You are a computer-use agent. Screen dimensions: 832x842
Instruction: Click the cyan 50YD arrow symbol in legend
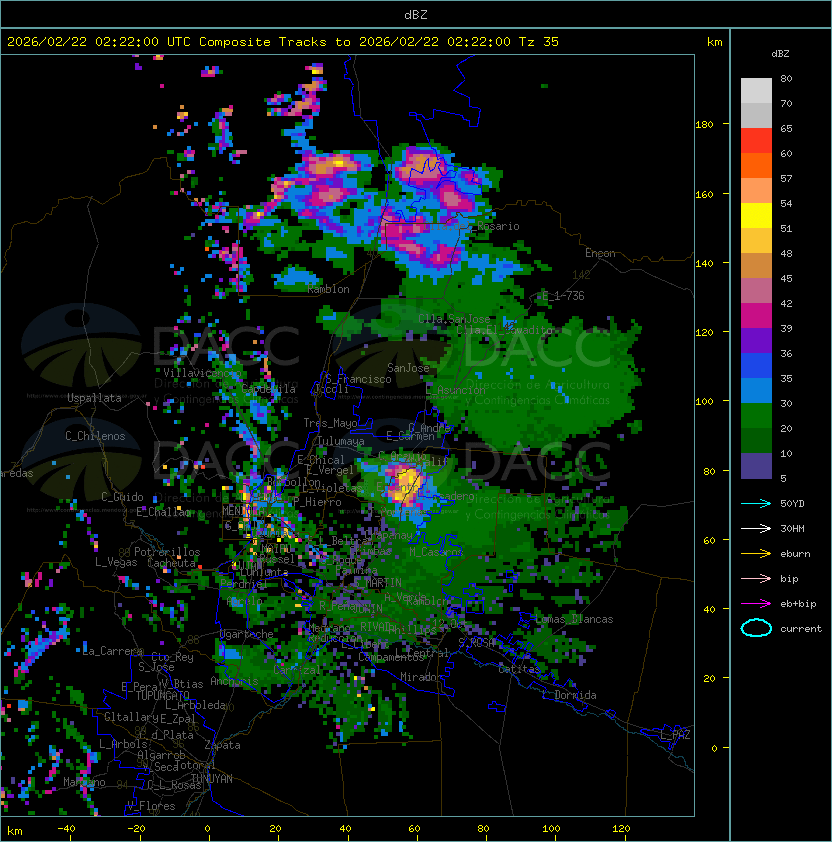pos(756,504)
